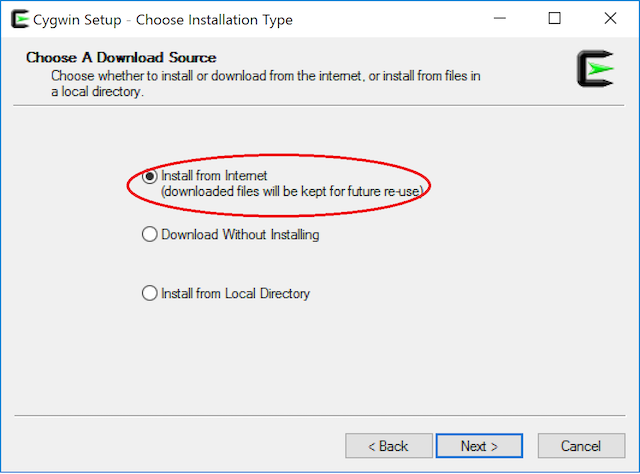Select the Install from Internet radio button
Image resolution: width=640 pixels, height=474 pixels.
point(150,176)
